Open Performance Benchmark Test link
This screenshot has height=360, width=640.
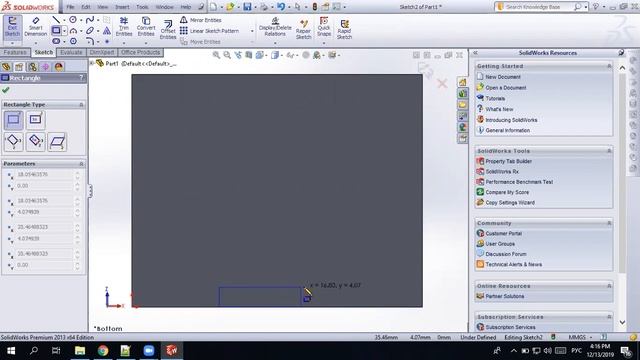(519, 182)
